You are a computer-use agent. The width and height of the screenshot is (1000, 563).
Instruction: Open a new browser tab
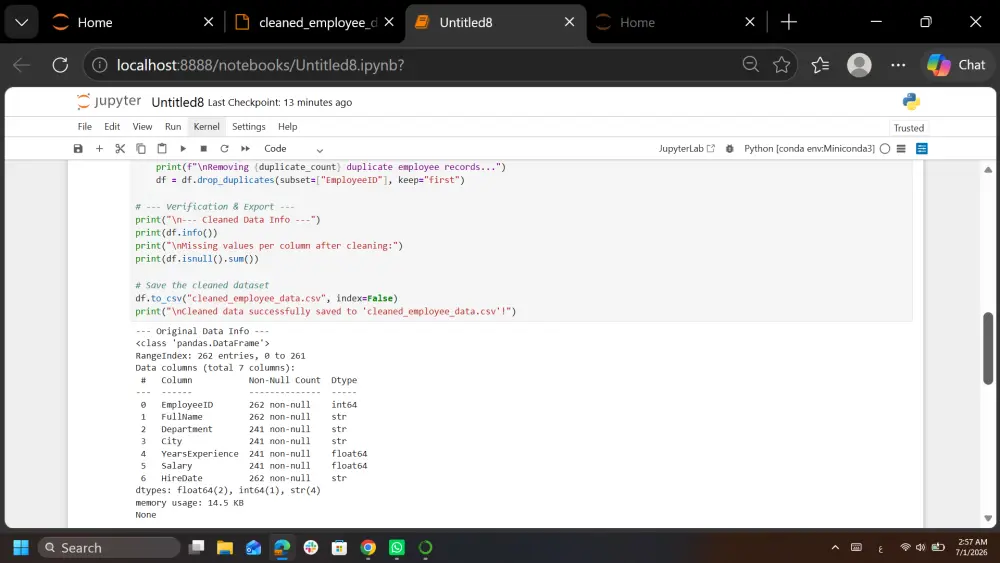pos(789,22)
